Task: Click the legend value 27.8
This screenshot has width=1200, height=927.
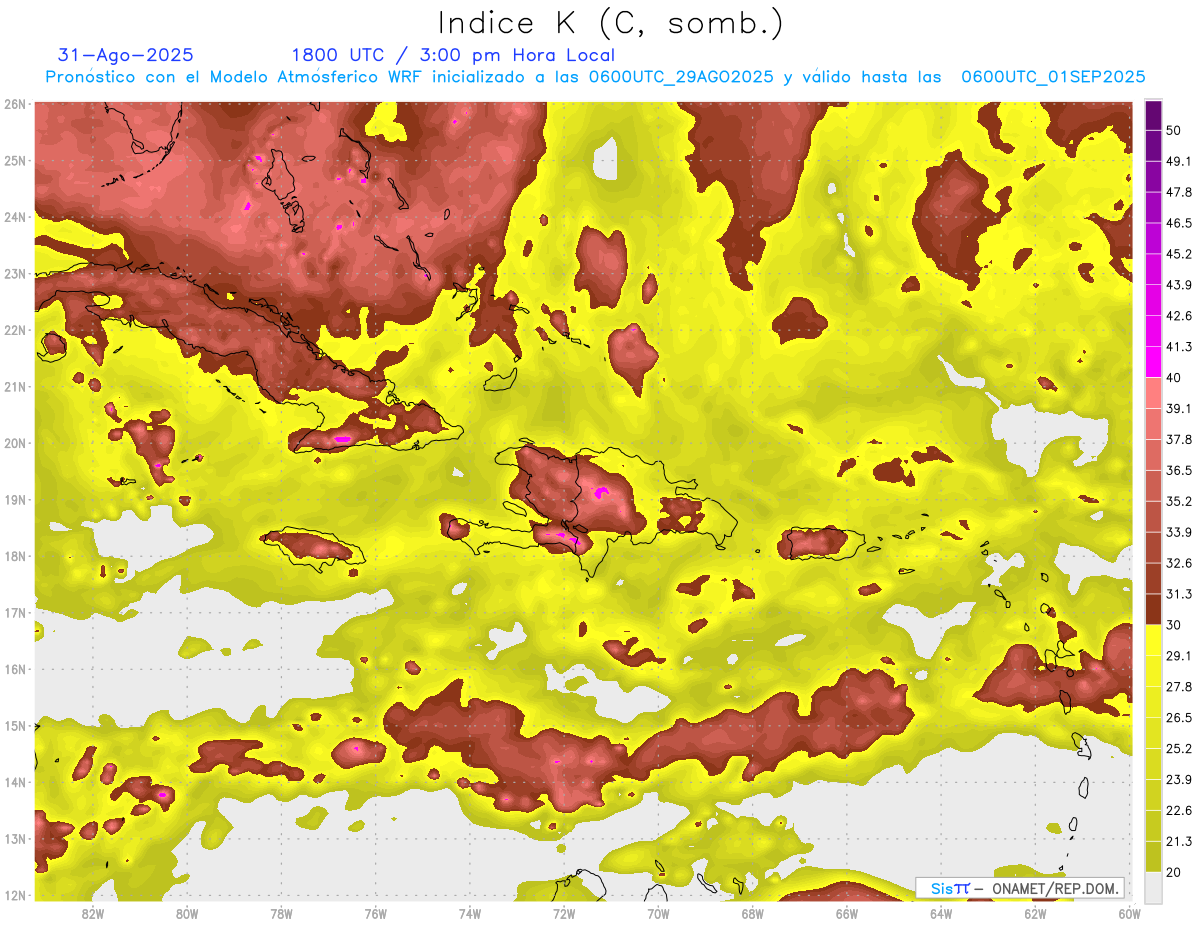Action: click(x=1178, y=687)
